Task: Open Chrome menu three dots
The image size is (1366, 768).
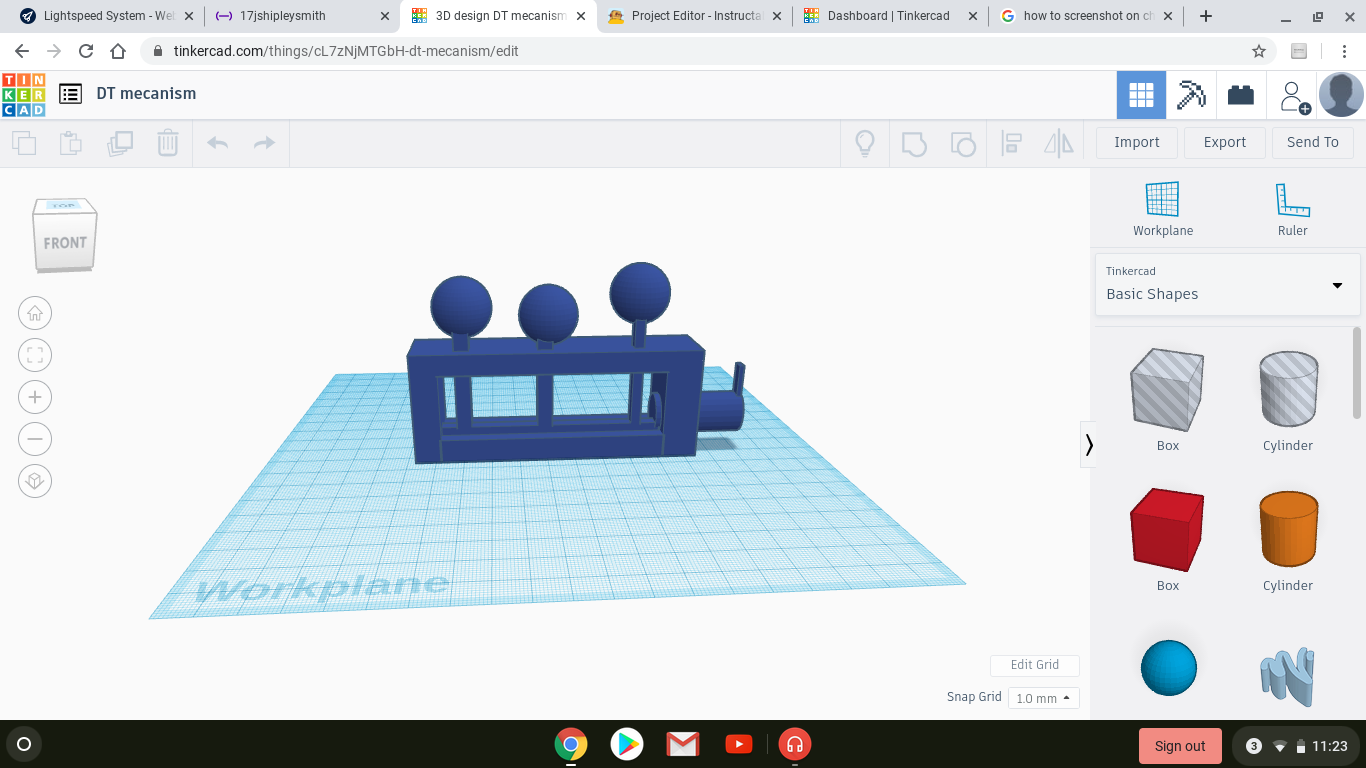Action: coord(1344,51)
